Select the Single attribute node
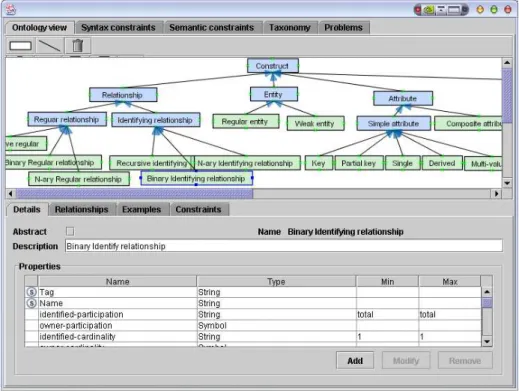519x391 pixels. tap(403, 163)
